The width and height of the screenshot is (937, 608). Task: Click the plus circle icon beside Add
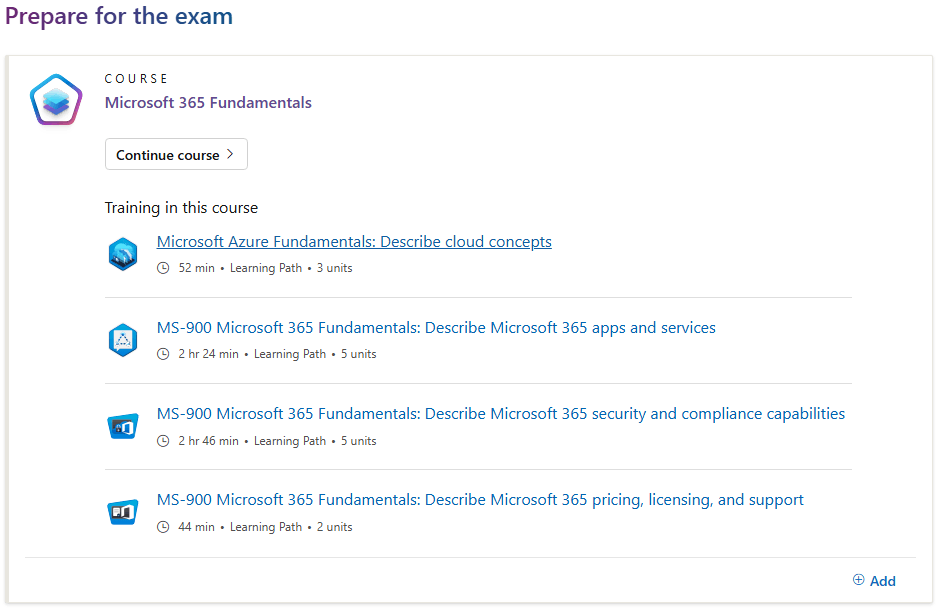point(858,579)
